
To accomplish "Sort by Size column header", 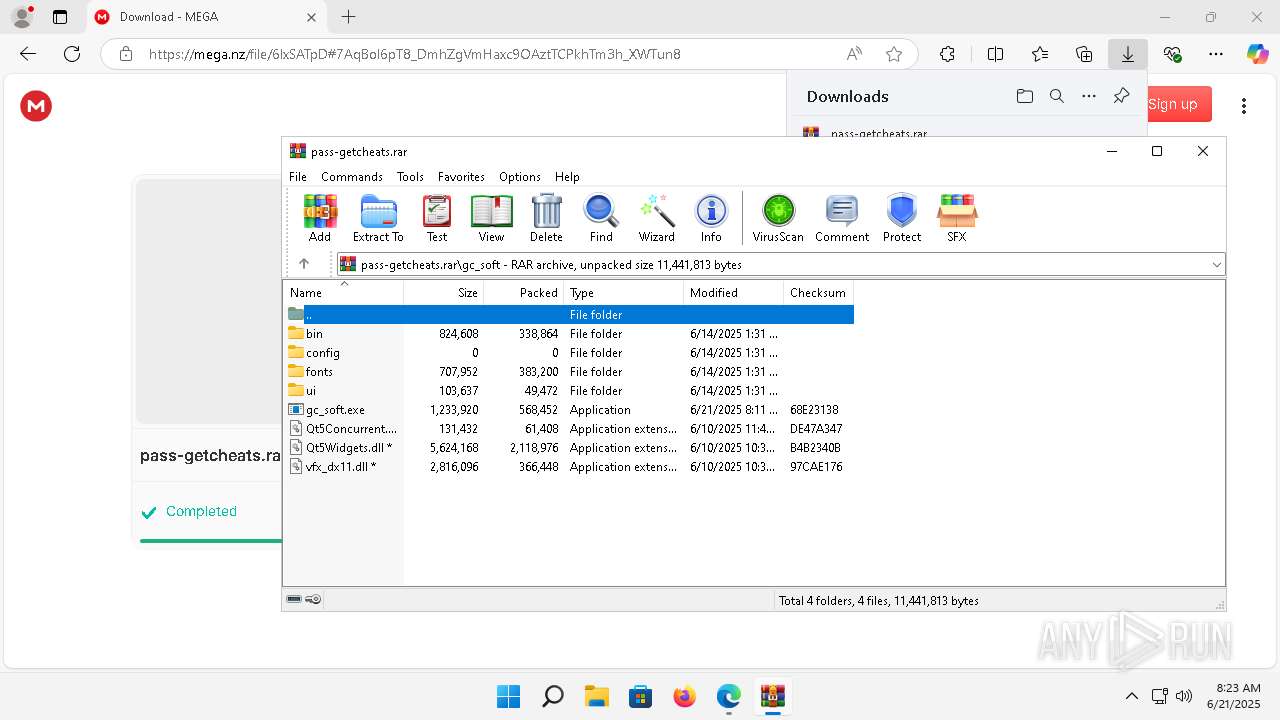I will click(444, 293).
